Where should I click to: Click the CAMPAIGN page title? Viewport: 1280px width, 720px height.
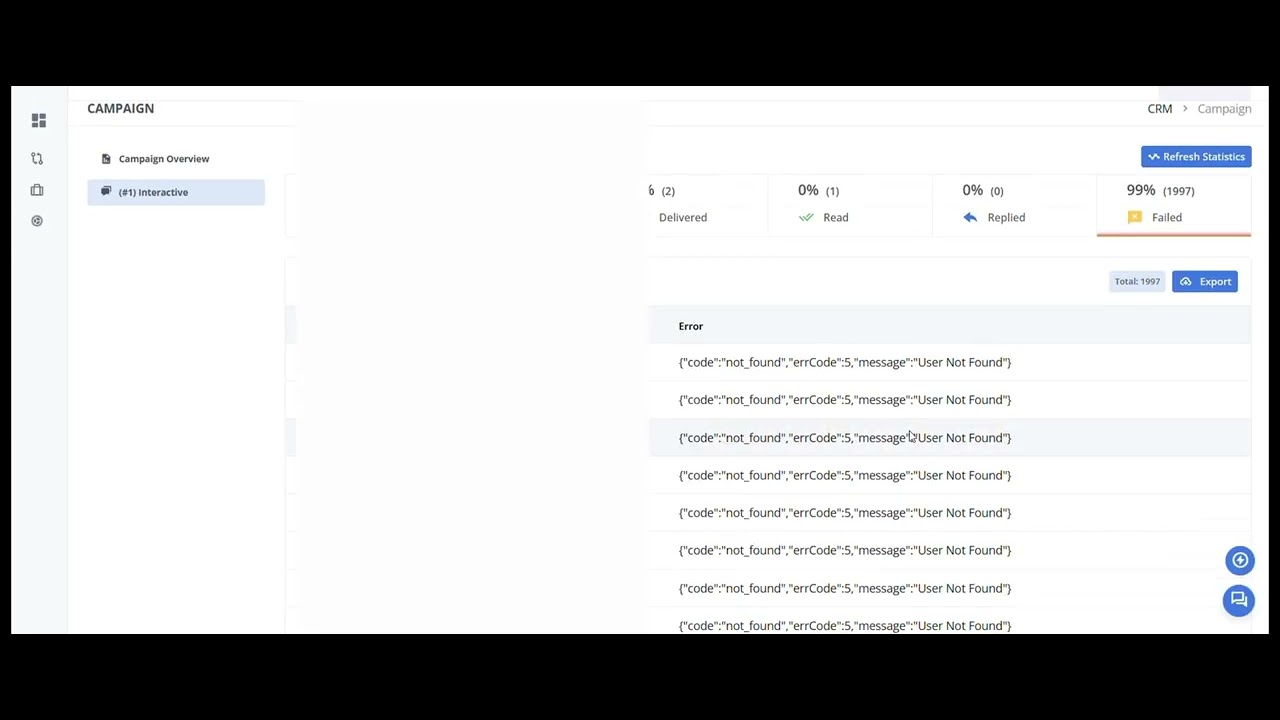[121, 108]
